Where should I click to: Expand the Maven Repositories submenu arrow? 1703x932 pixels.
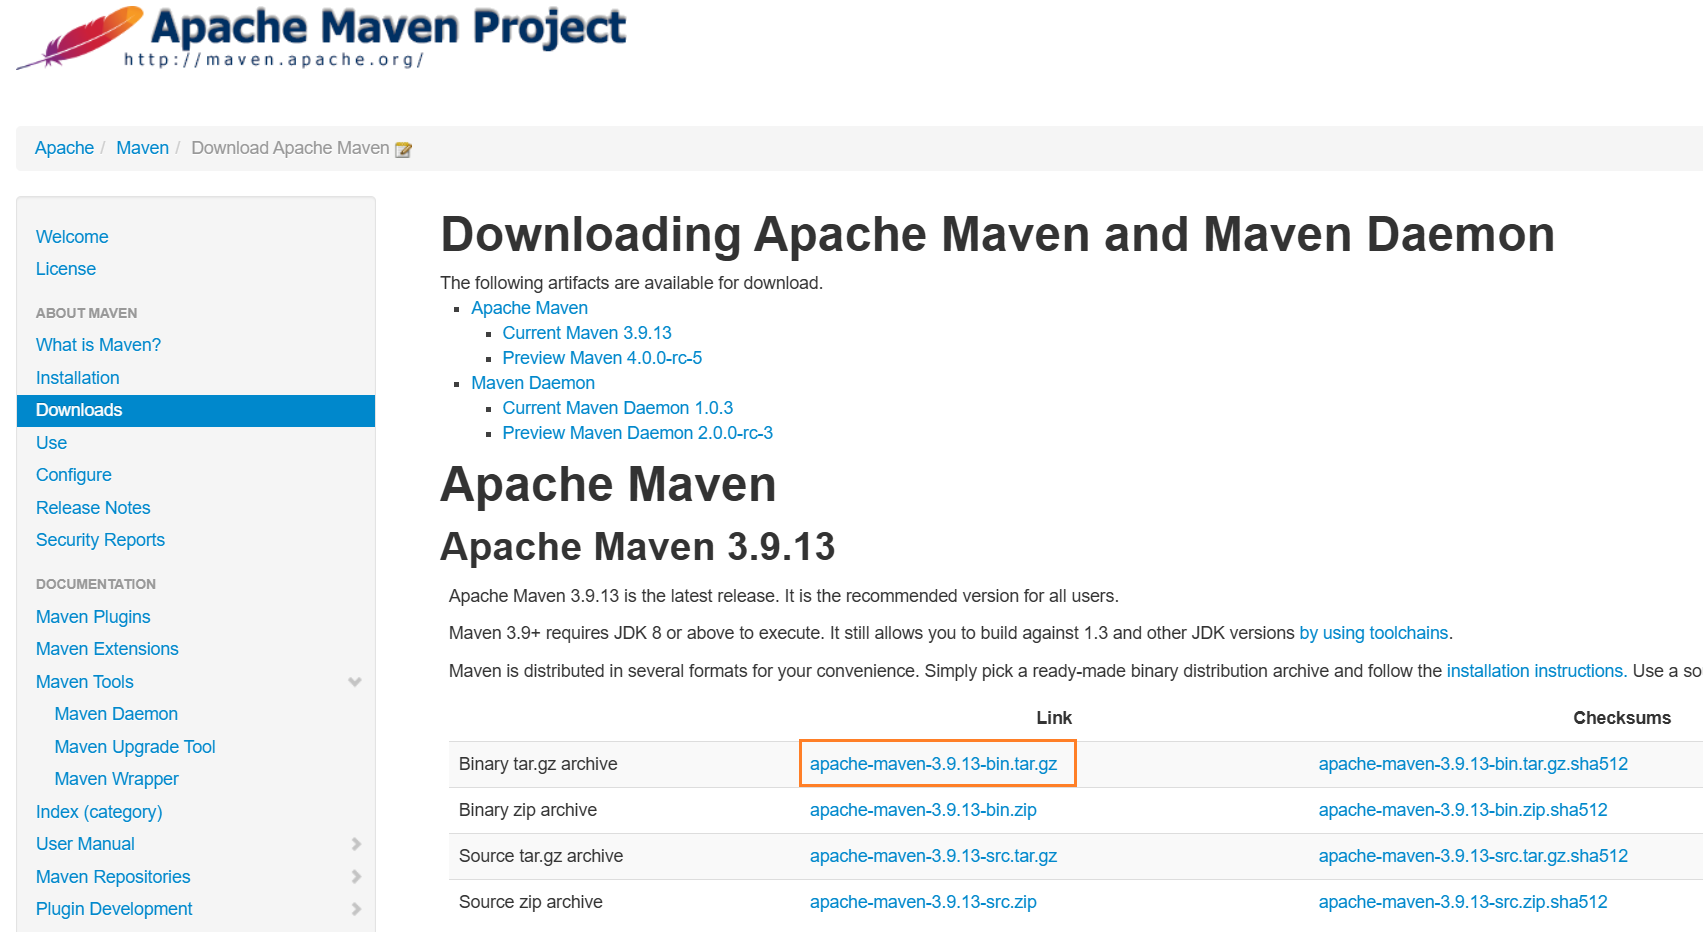tap(356, 877)
